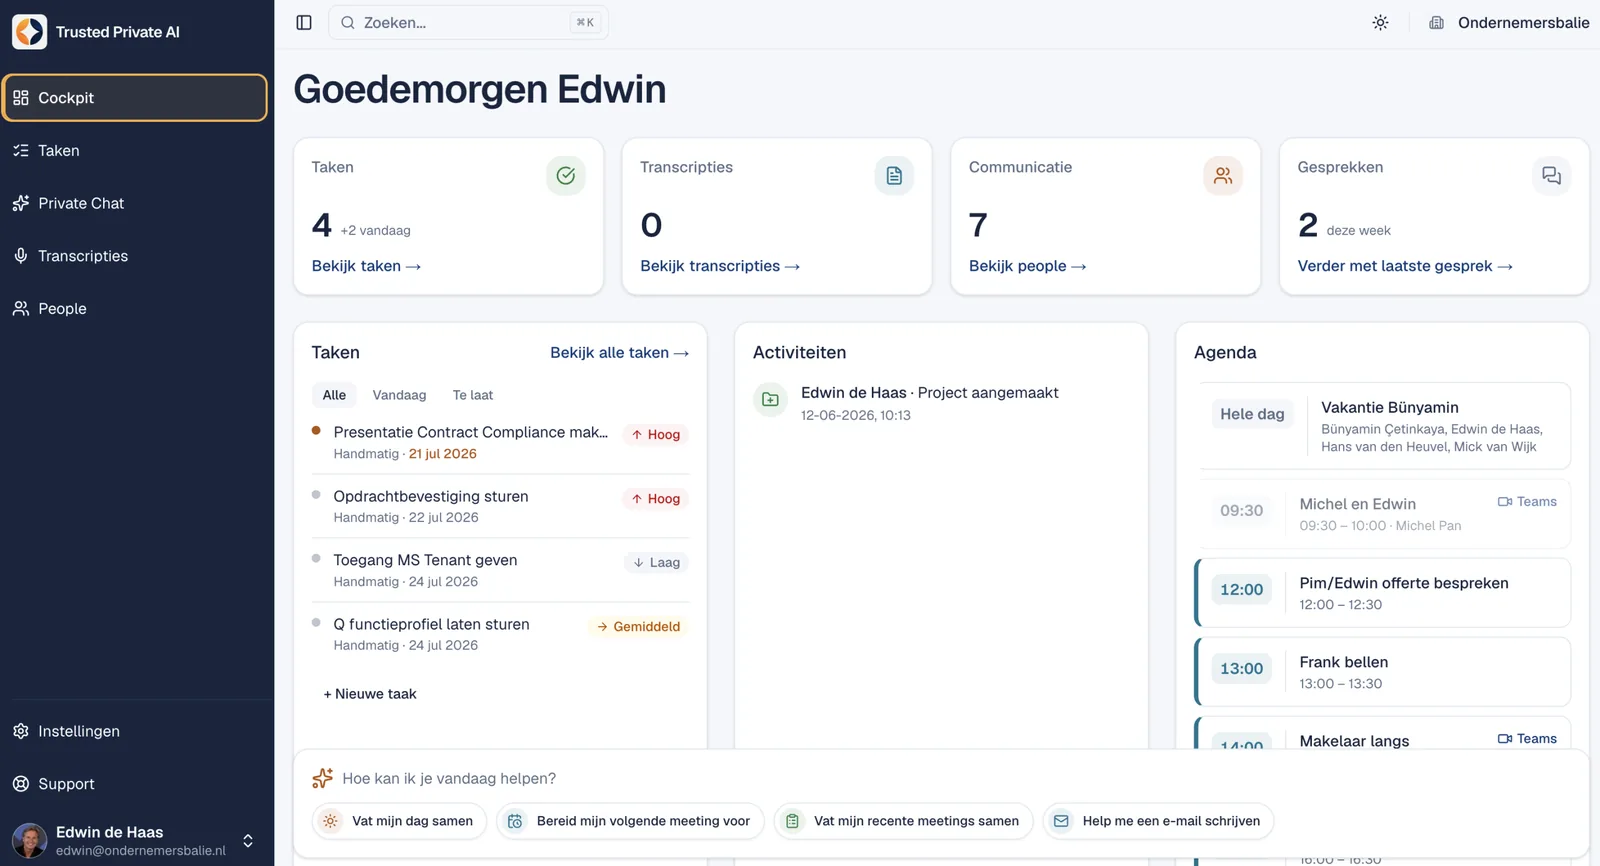Viewport: 1600px width, 866px height.
Task: Toggle the Toegang MS Tenant geven status dot
Action: click(x=316, y=559)
